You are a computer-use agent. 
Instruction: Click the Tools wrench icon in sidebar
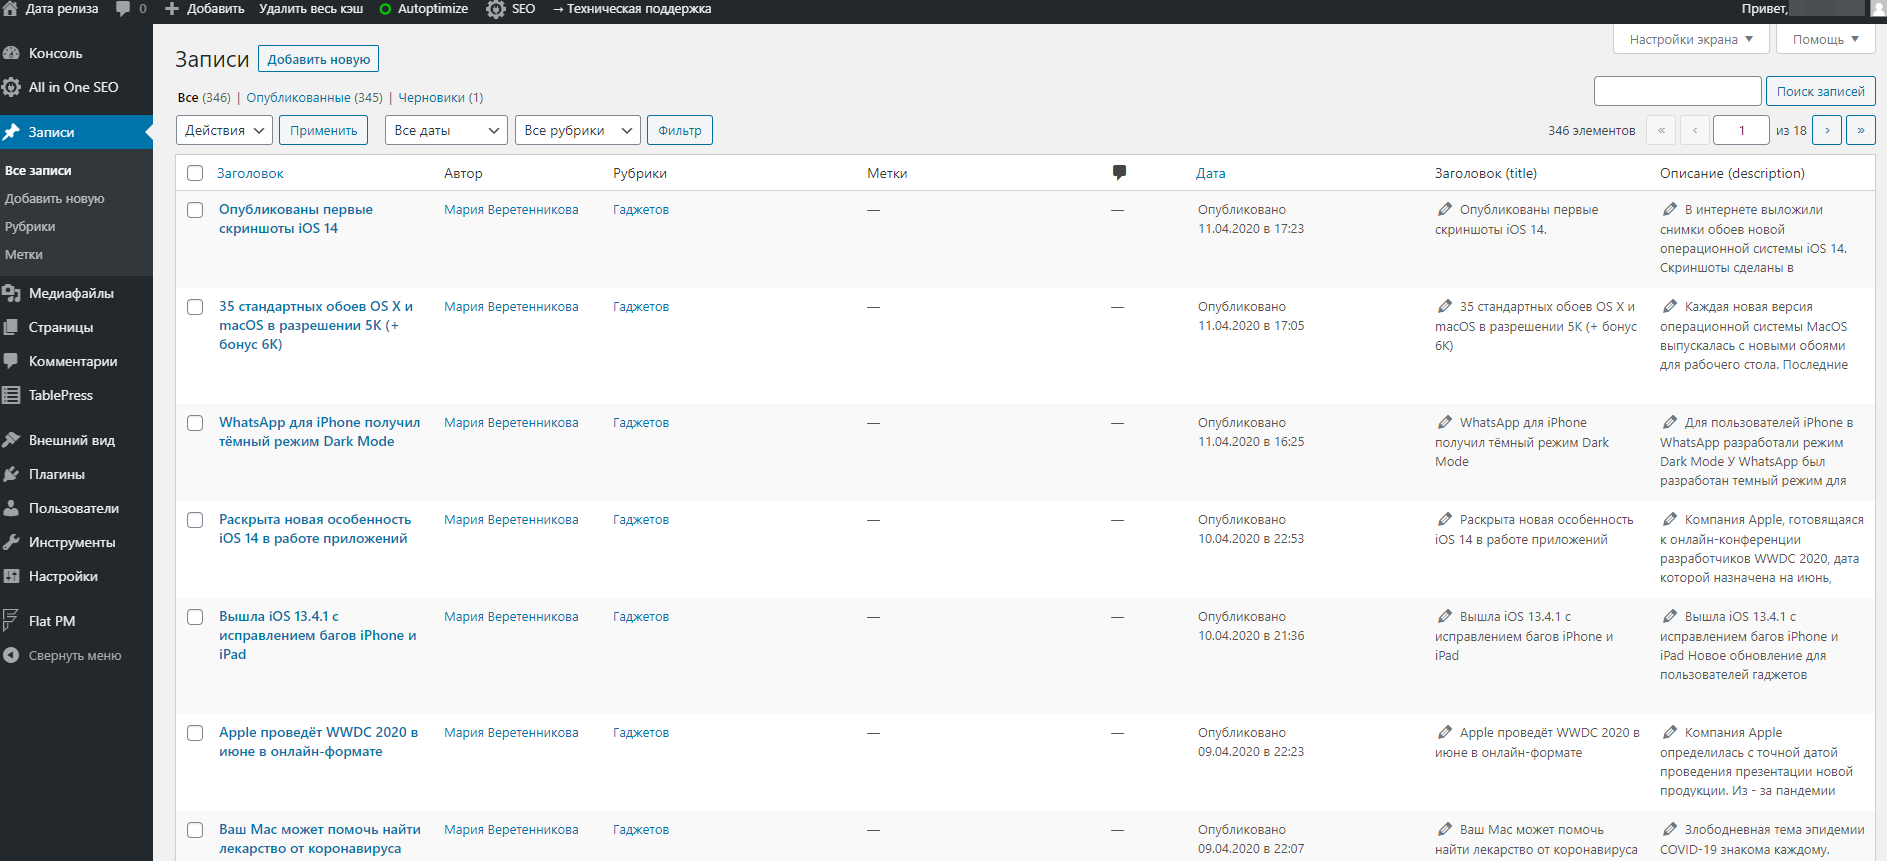[x=12, y=542]
